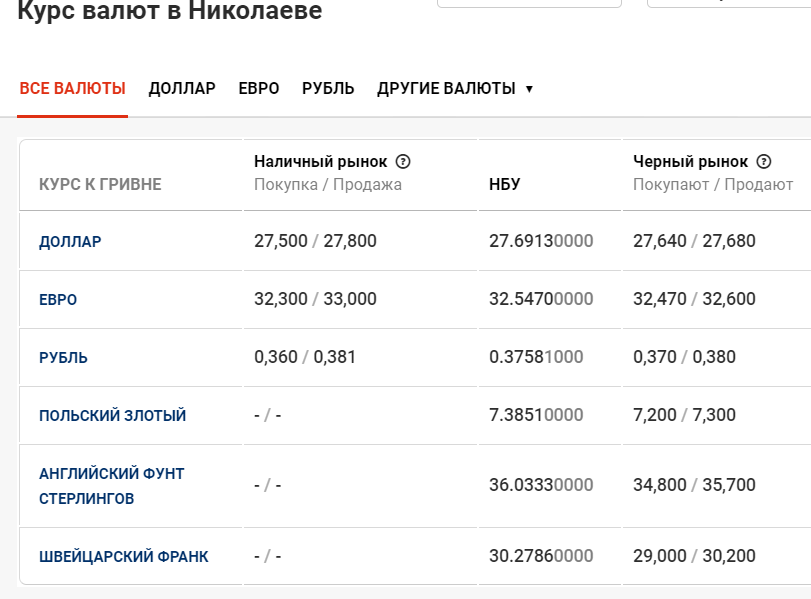Viewport: 811px width, 599px height.
Task: Click the Наличный рынок column header
Action: coord(321,162)
